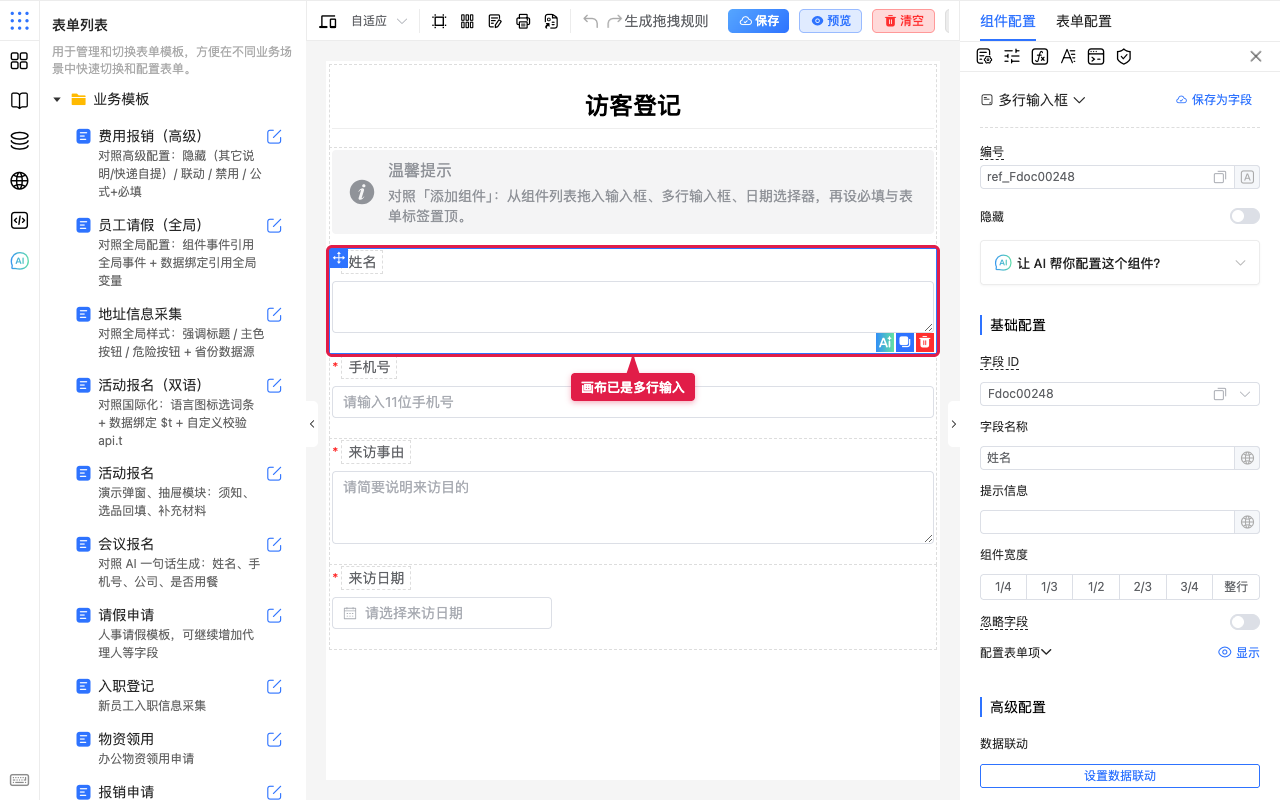
Task: Collapse the left panel with arrow handle
Action: coord(312,424)
